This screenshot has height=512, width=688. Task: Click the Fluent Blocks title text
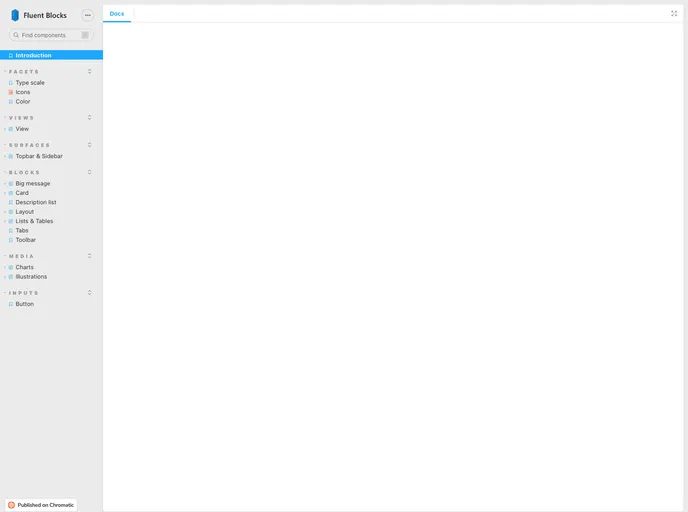point(45,15)
